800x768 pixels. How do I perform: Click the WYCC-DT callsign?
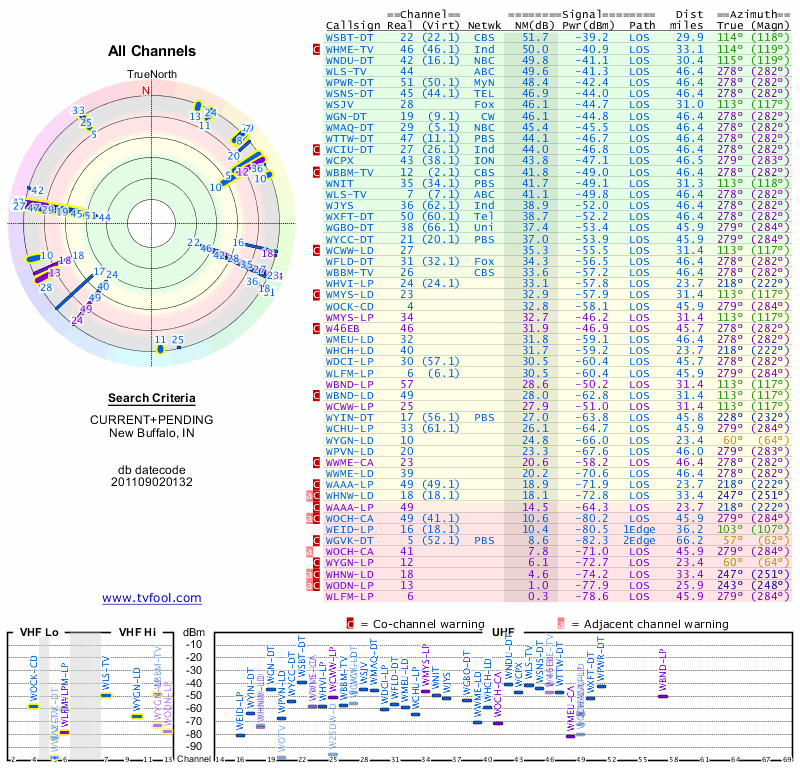(349, 239)
